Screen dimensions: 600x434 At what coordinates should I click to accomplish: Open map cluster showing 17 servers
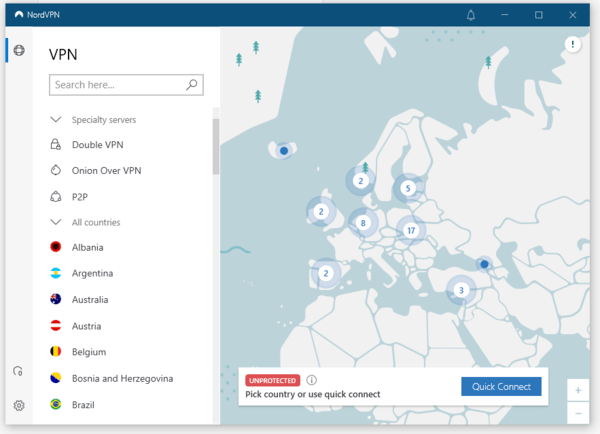coord(411,230)
